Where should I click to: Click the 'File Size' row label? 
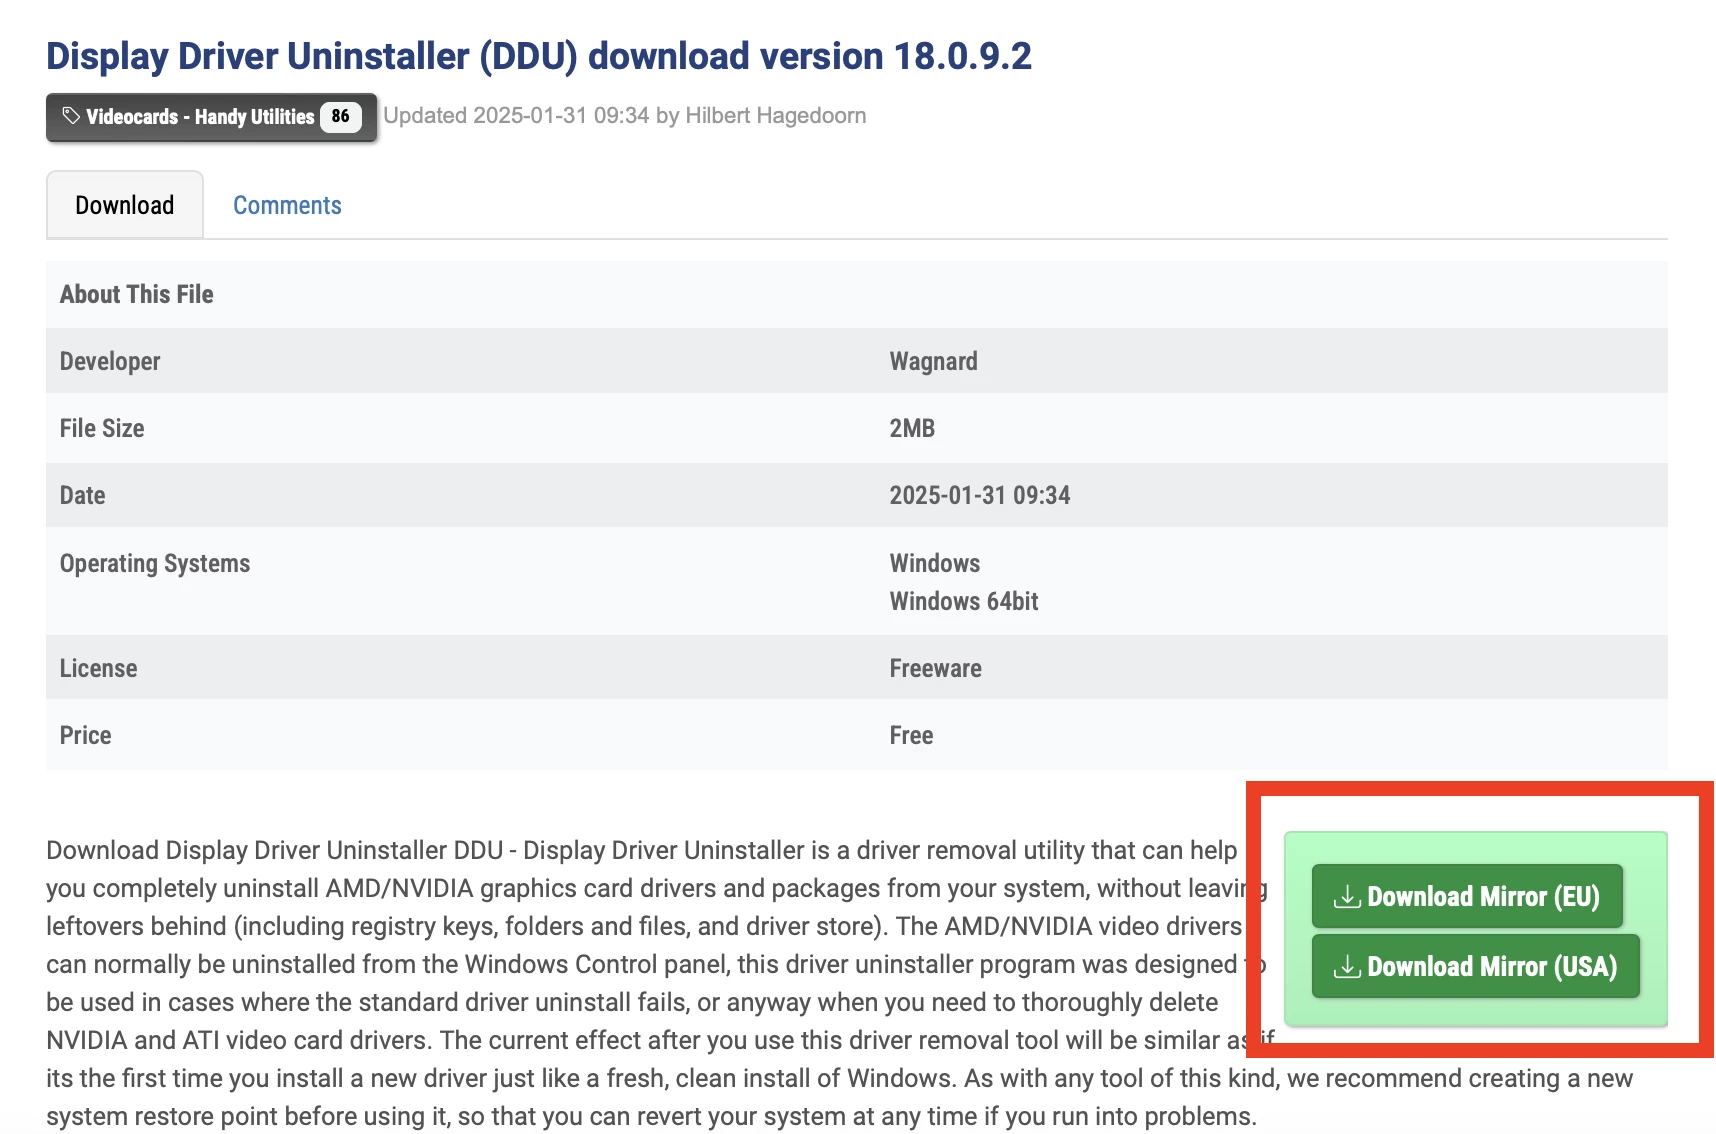point(102,428)
